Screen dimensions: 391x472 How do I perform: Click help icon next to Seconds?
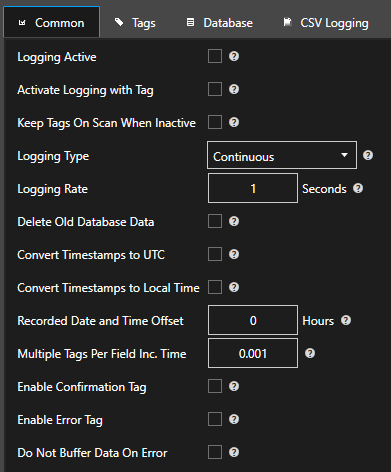pos(358,188)
